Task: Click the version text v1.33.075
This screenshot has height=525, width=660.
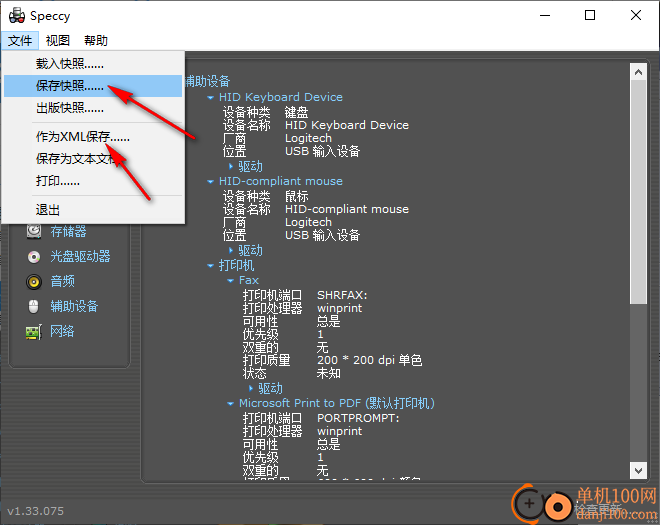Action: coord(35,511)
